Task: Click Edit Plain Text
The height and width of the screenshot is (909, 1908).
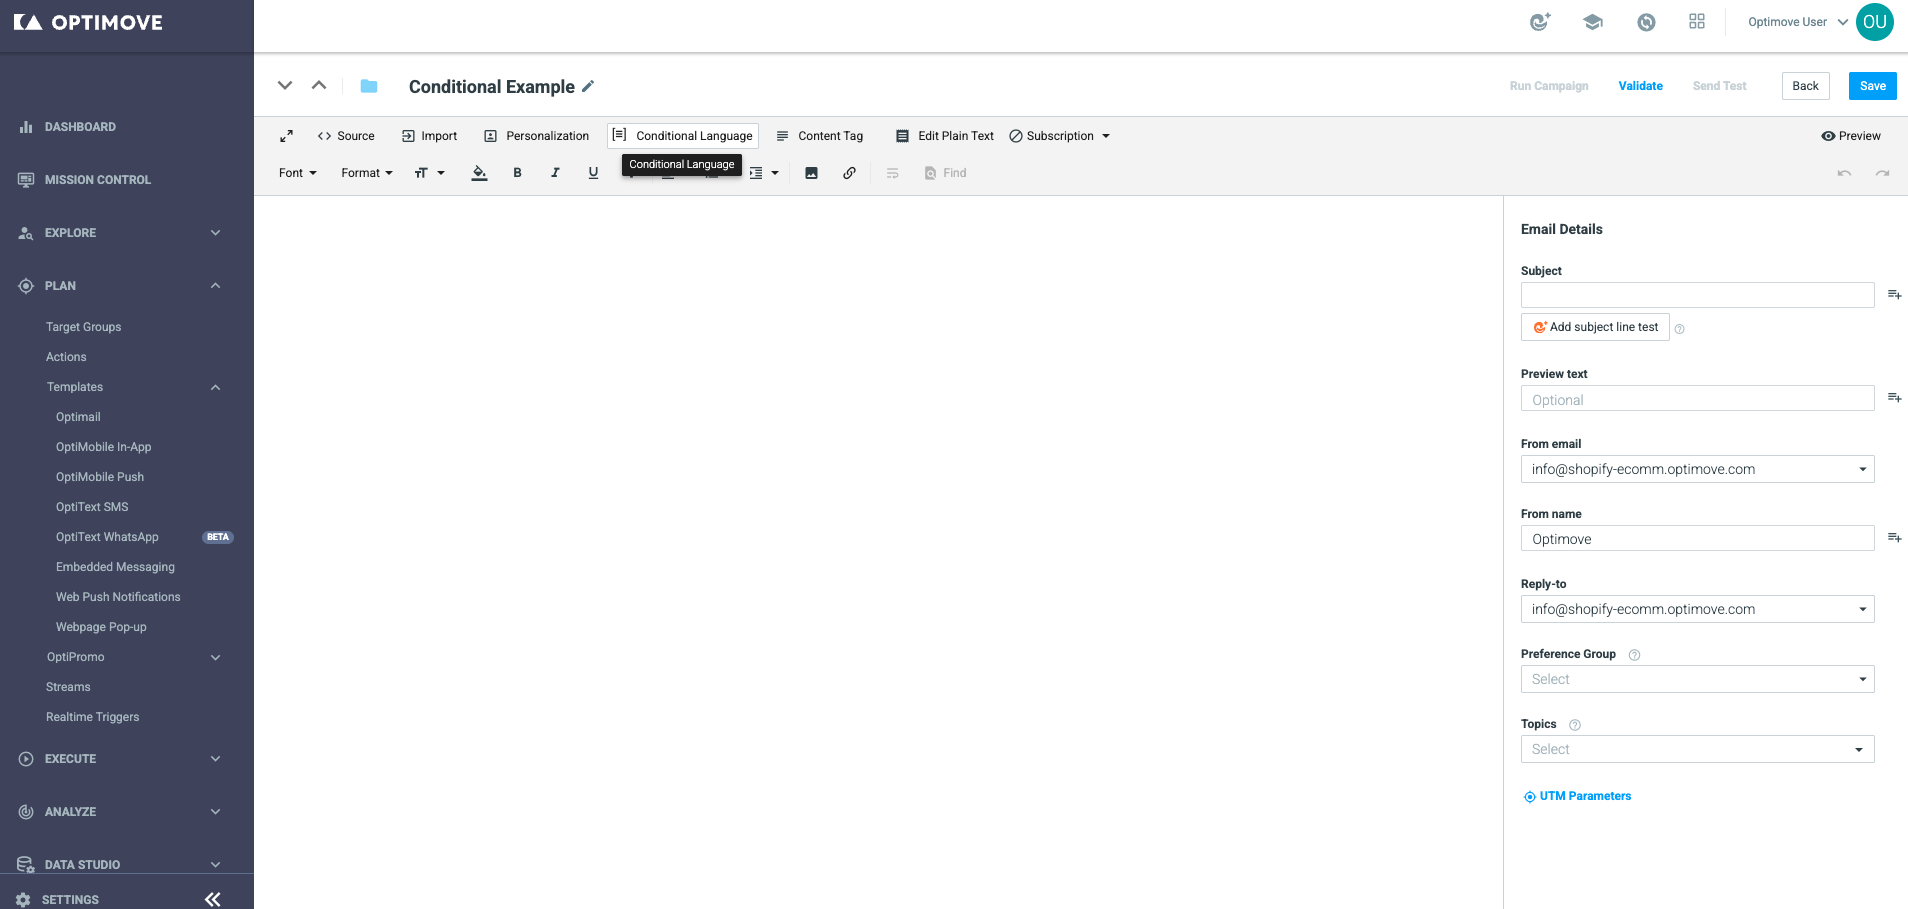Action: 945,136
